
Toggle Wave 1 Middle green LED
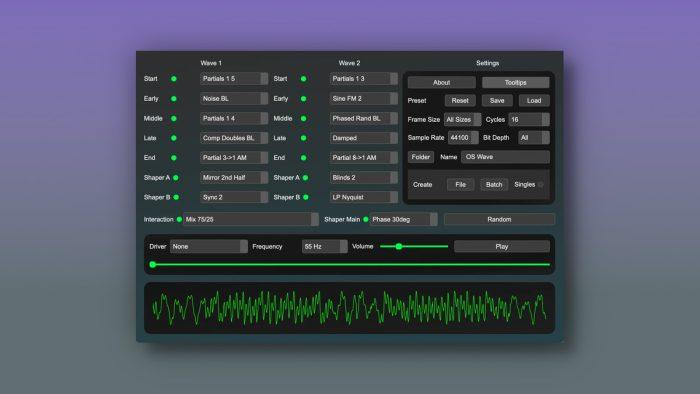(x=174, y=119)
